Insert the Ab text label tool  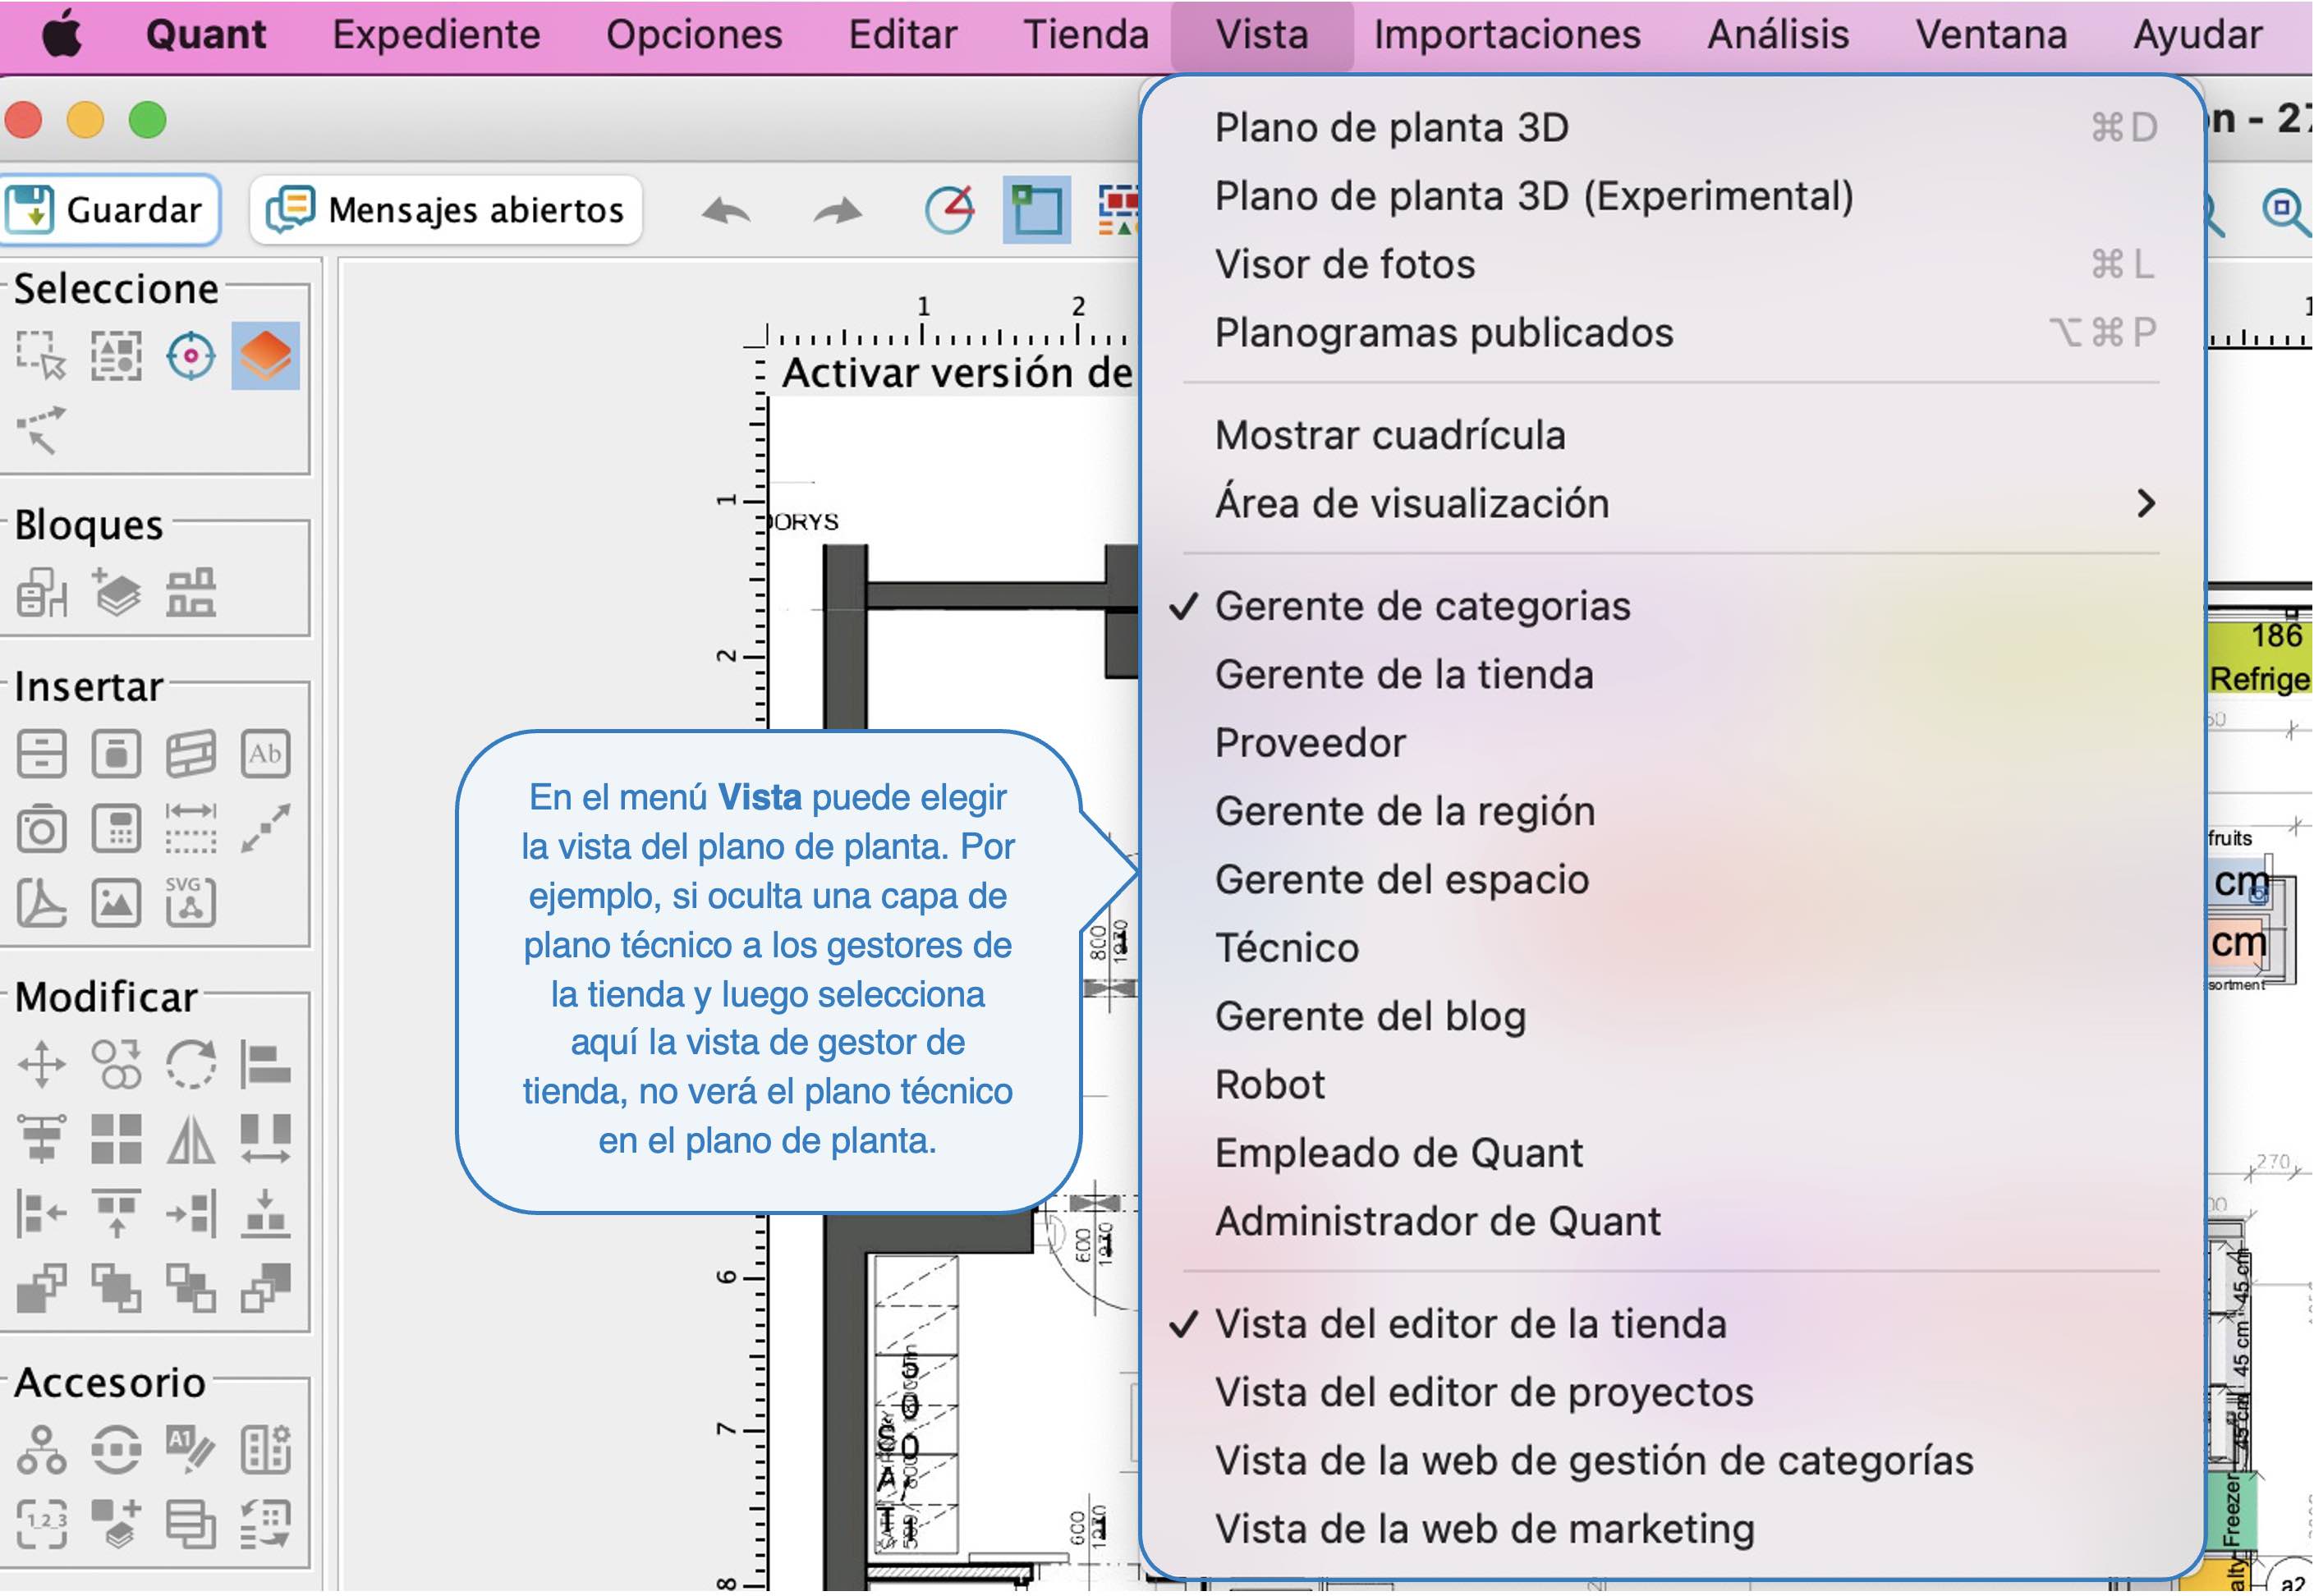point(266,754)
